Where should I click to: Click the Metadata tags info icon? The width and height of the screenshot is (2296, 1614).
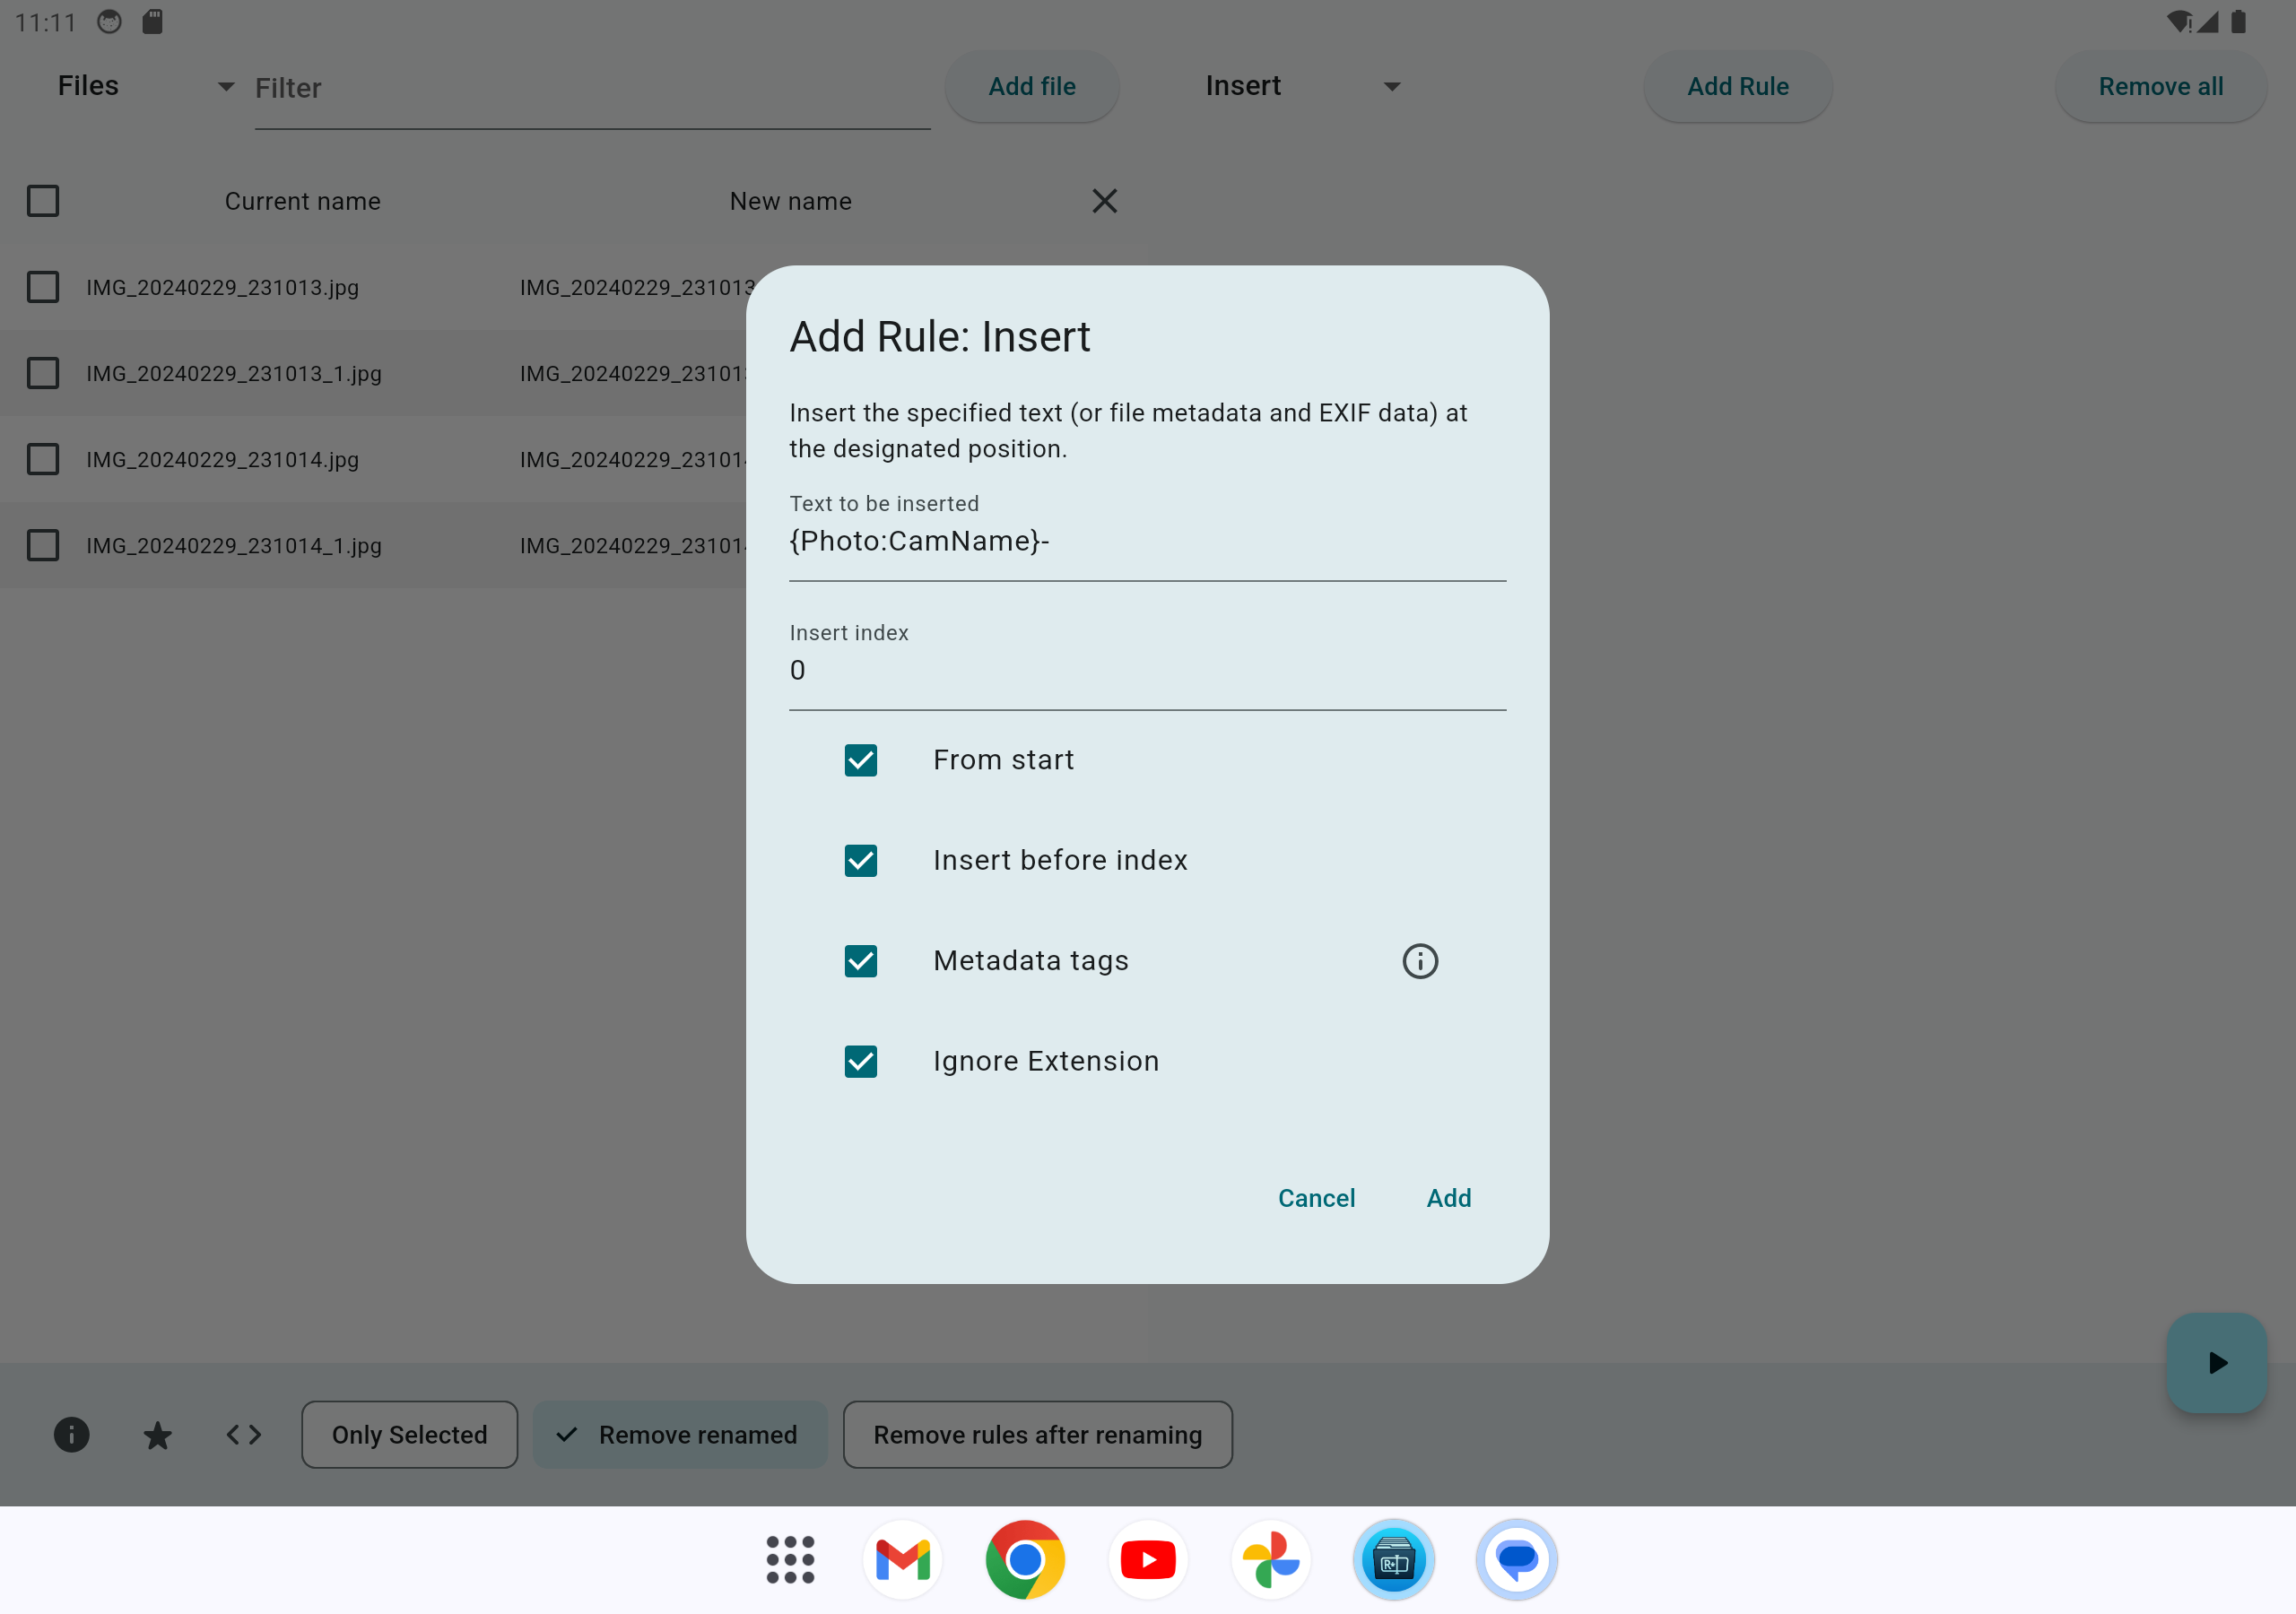1419,961
